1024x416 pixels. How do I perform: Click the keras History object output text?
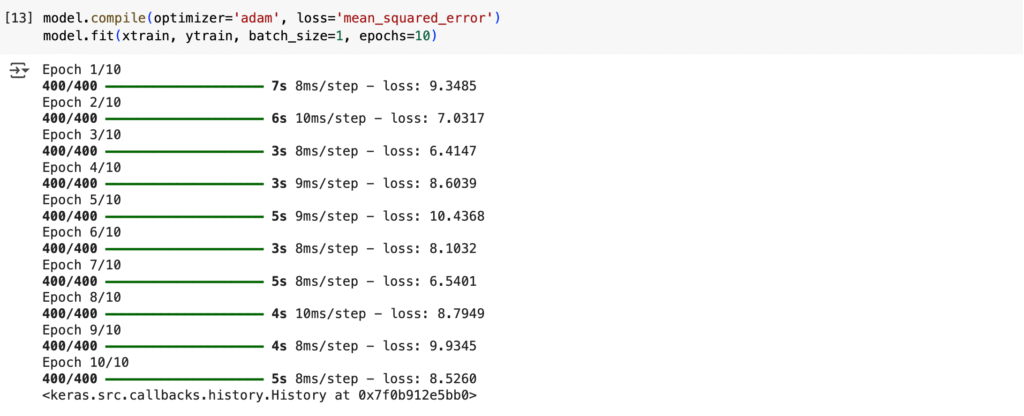coord(259,395)
